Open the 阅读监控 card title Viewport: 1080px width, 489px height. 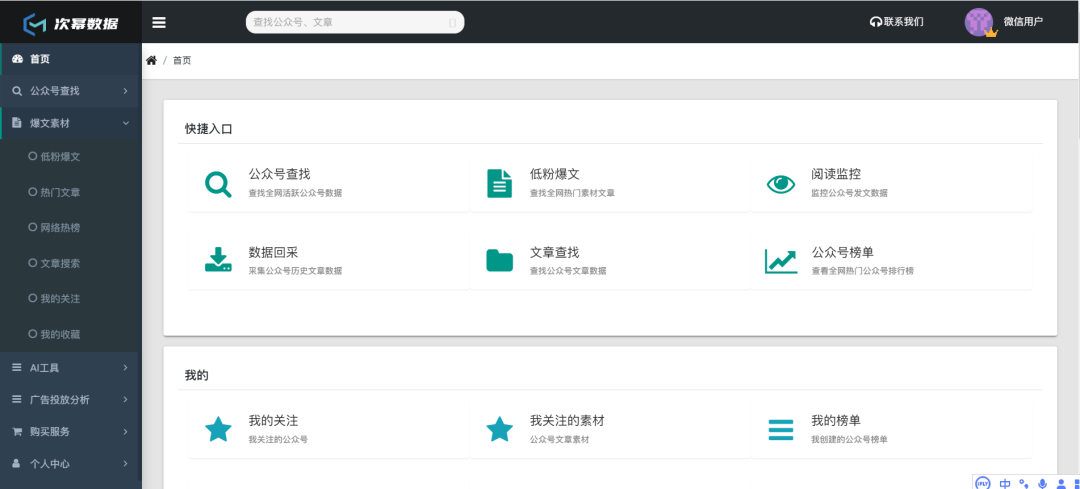[836, 174]
